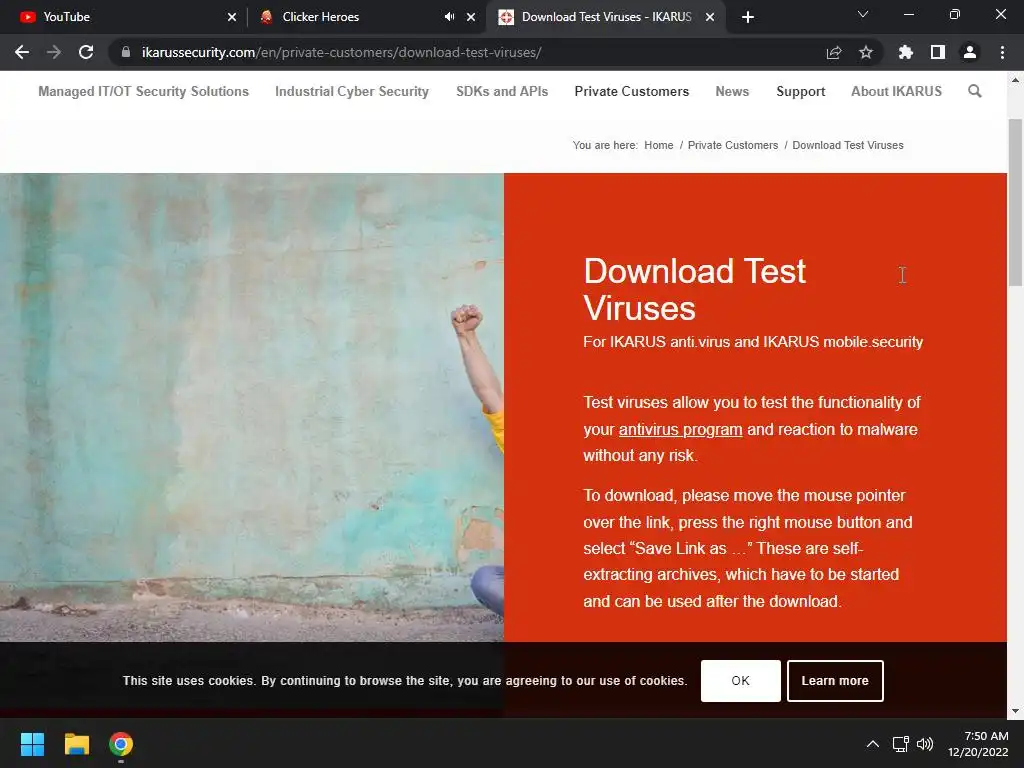Close the Clicker Heroes tab
This screenshot has height=768, width=1024.
pyautogui.click(x=471, y=17)
